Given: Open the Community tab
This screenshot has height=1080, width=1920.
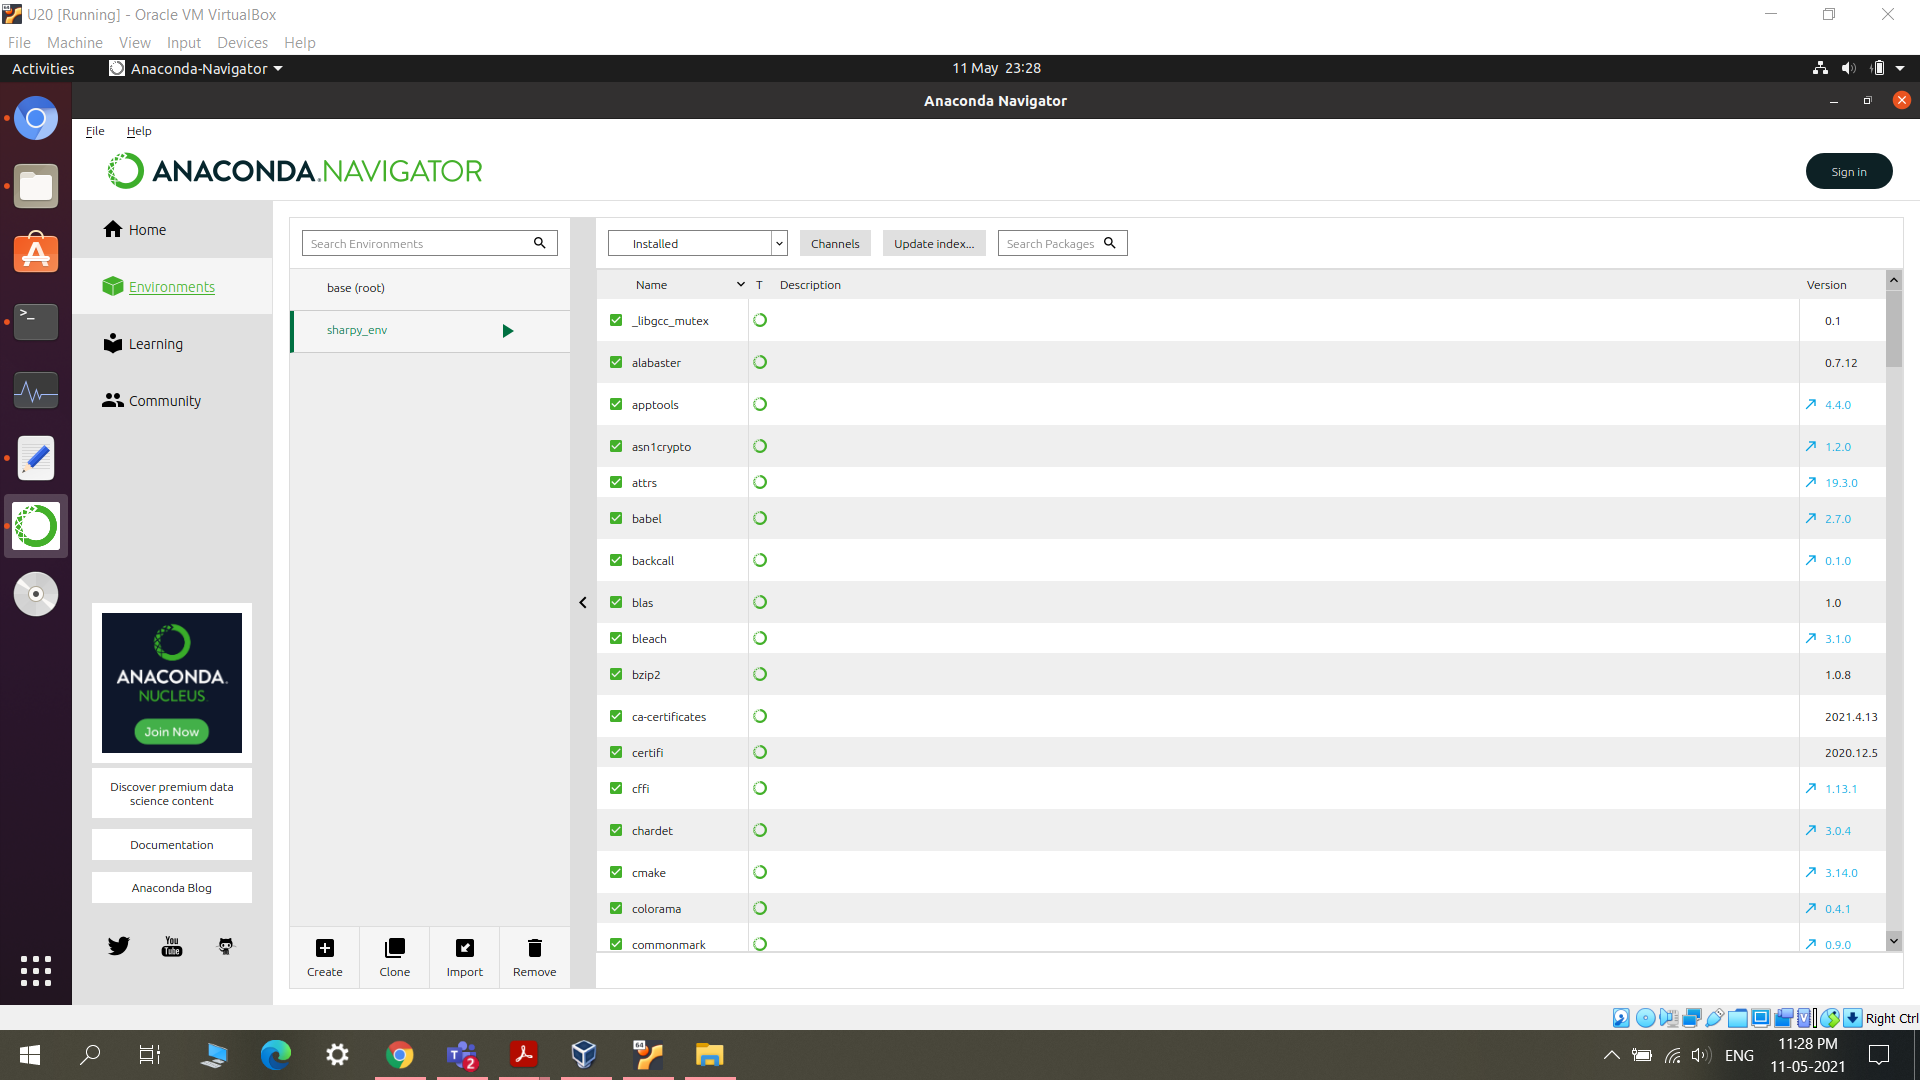Looking at the screenshot, I should (172, 401).
